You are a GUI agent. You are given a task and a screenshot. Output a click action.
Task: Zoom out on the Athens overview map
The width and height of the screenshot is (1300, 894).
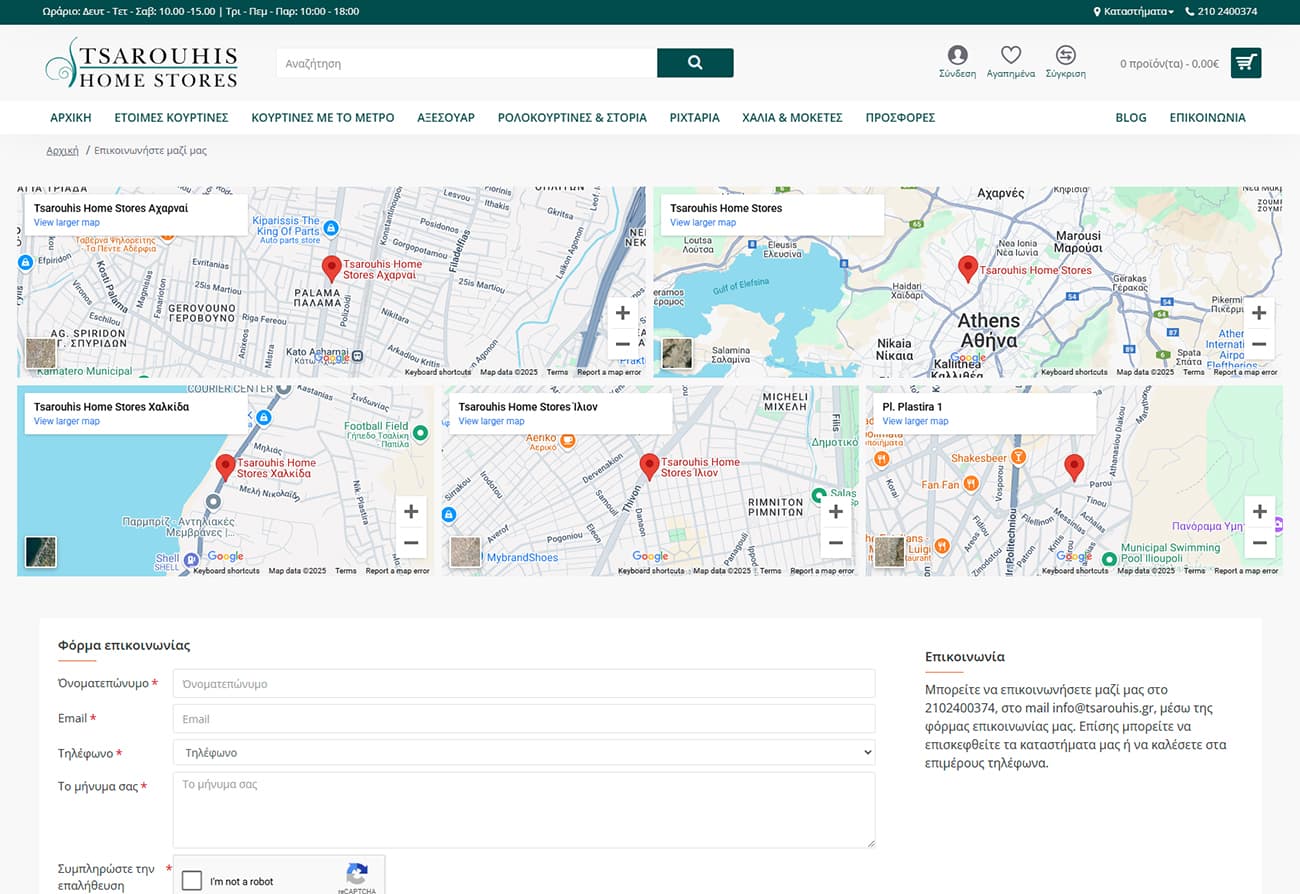pyautogui.click(x=1259, y=344)
